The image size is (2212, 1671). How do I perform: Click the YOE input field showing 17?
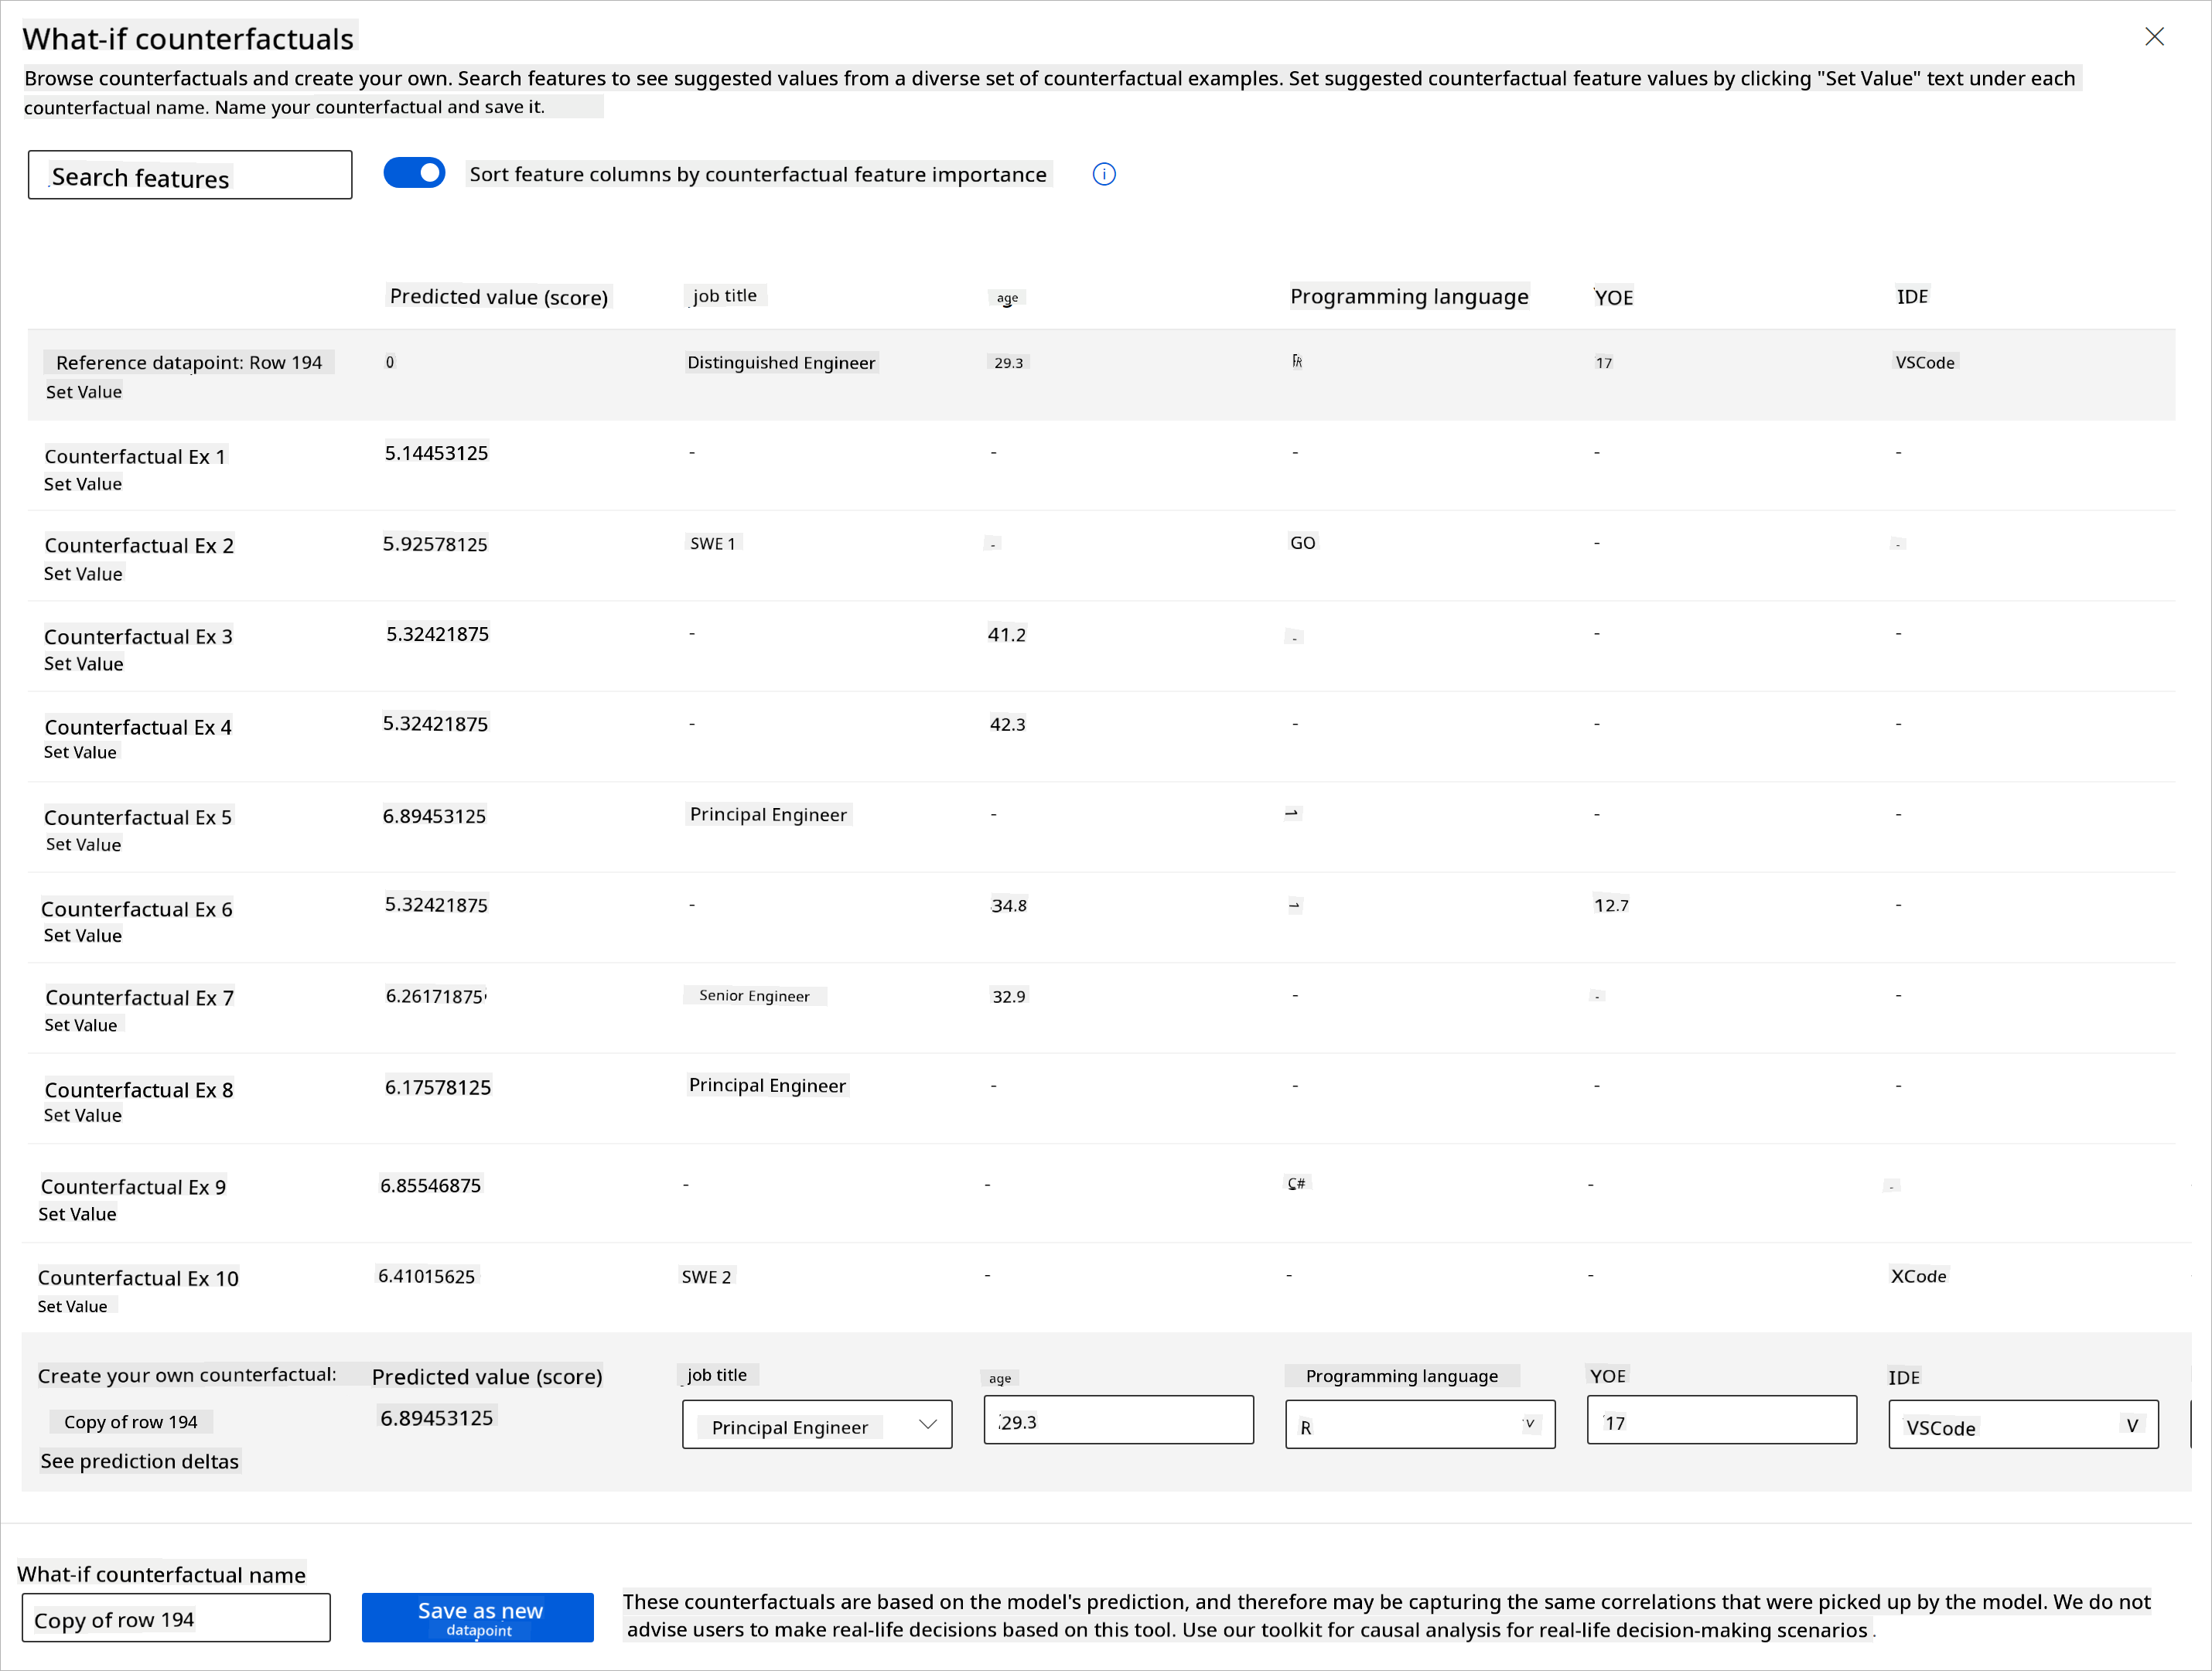(x=1720, y=1421)
